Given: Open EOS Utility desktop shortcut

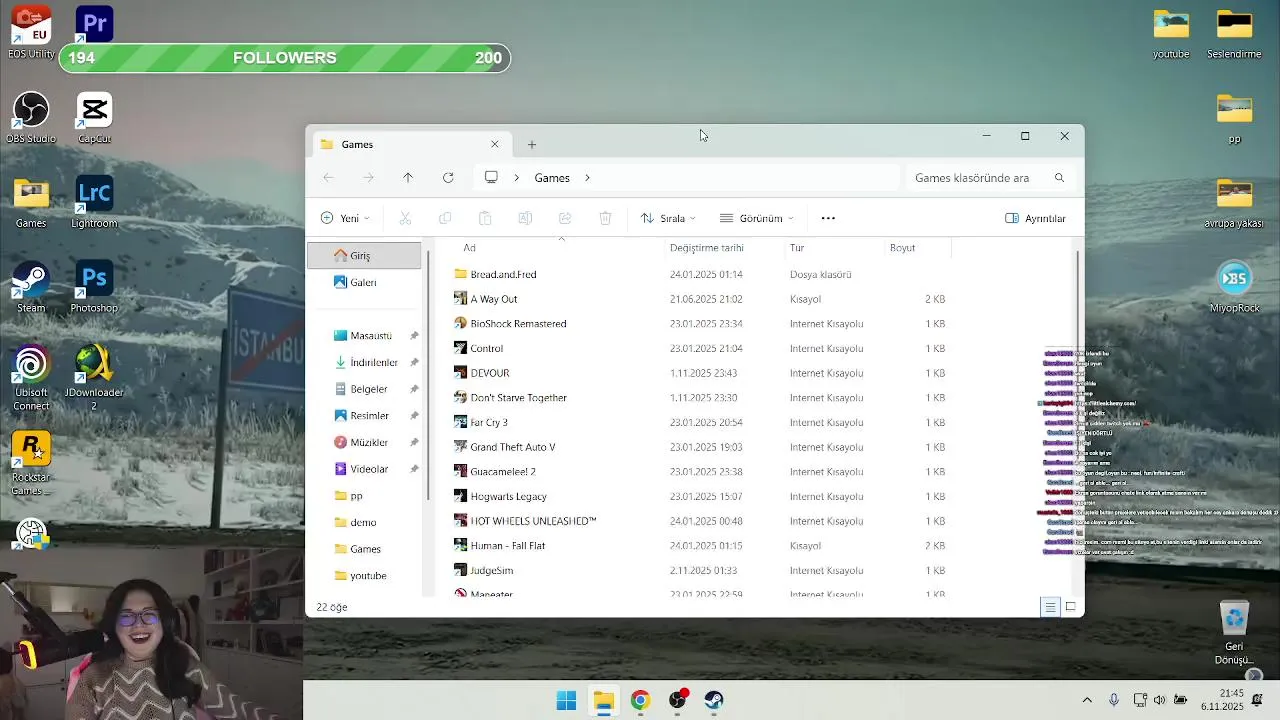Looking at the screenshot, I should [x=31, y=33].
